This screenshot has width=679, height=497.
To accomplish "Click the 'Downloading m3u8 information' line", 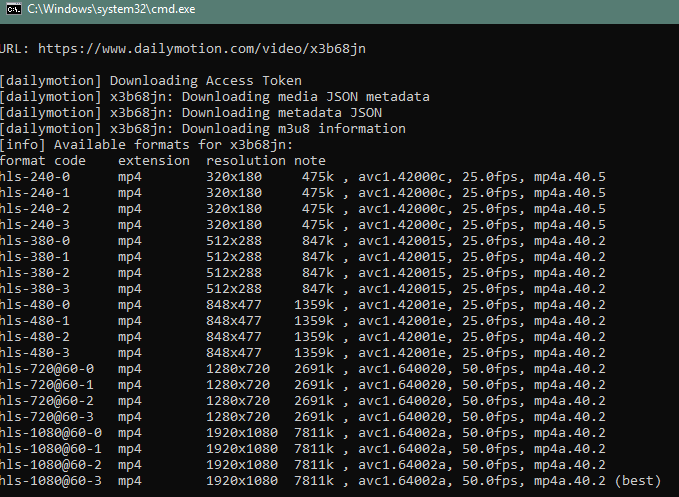I will click(x=203, y=129).
